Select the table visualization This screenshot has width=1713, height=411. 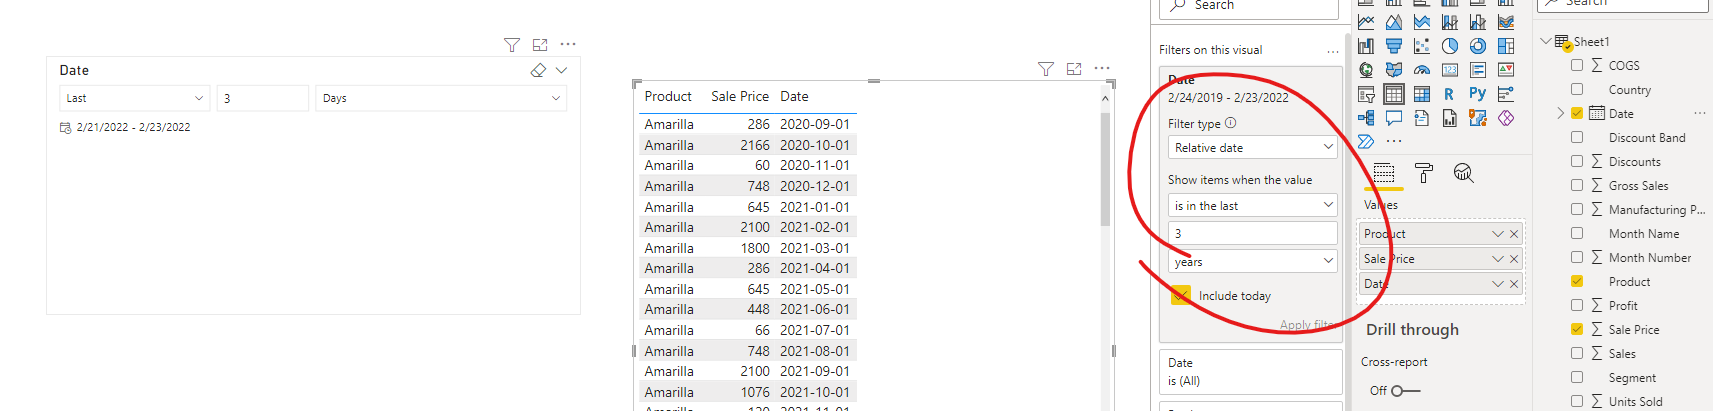1394,94
